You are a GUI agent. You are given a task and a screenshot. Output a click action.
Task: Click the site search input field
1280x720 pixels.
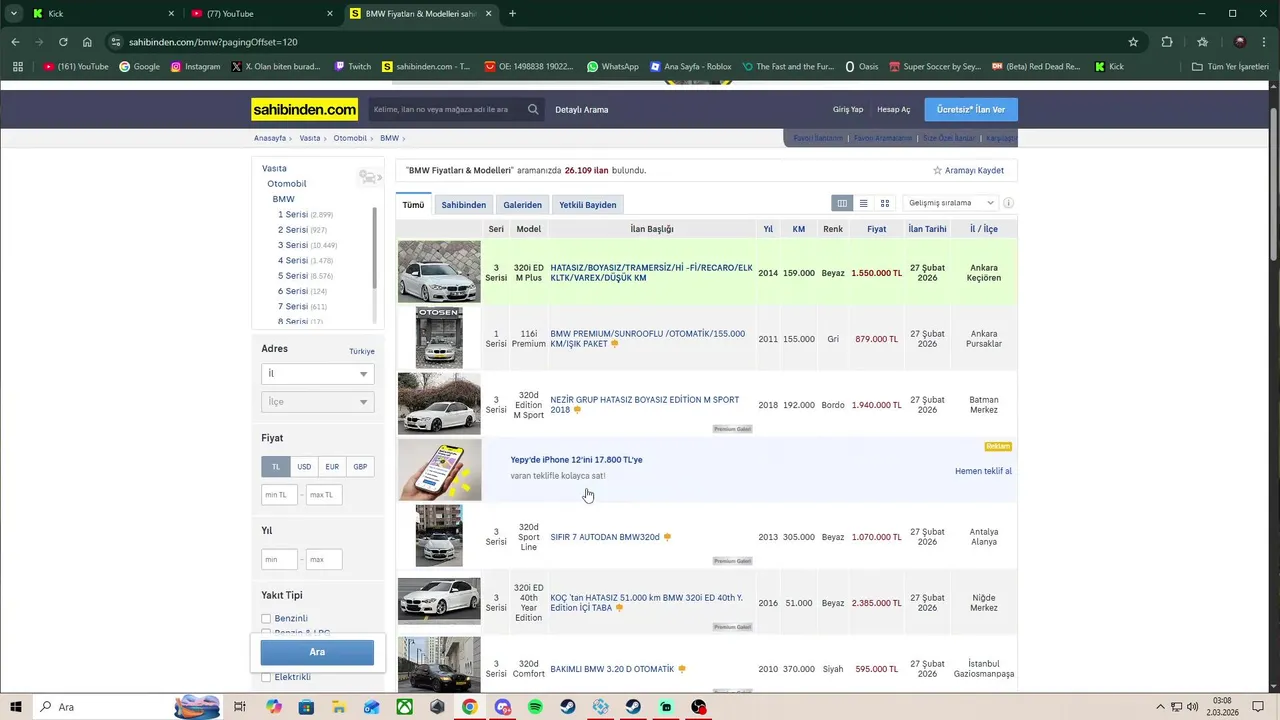coord(444,109)
